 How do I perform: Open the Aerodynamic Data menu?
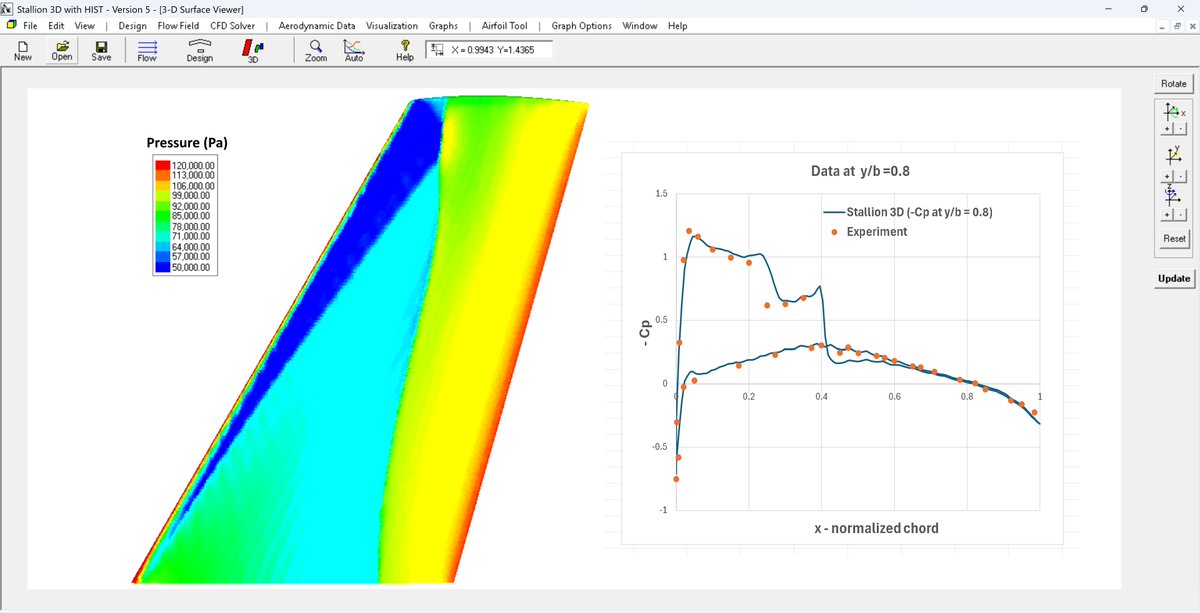[316, 25]
